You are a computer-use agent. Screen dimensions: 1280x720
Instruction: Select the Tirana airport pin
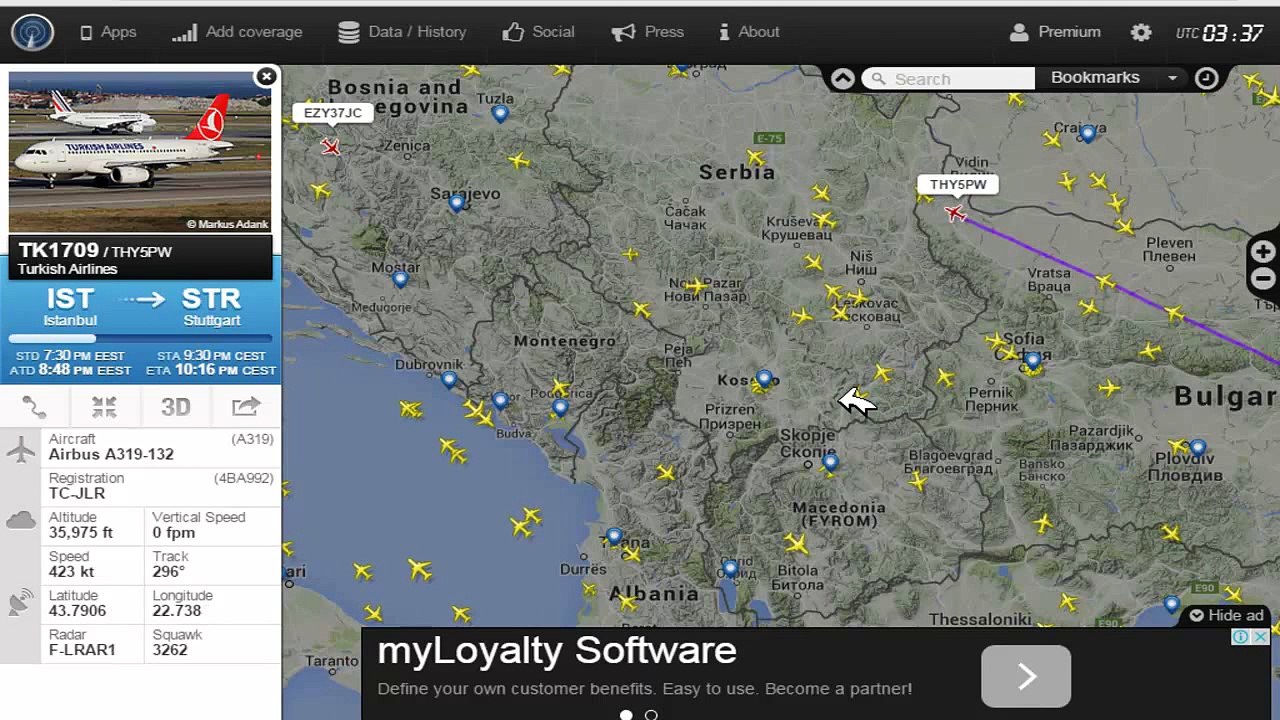click(x=614, y=538)
